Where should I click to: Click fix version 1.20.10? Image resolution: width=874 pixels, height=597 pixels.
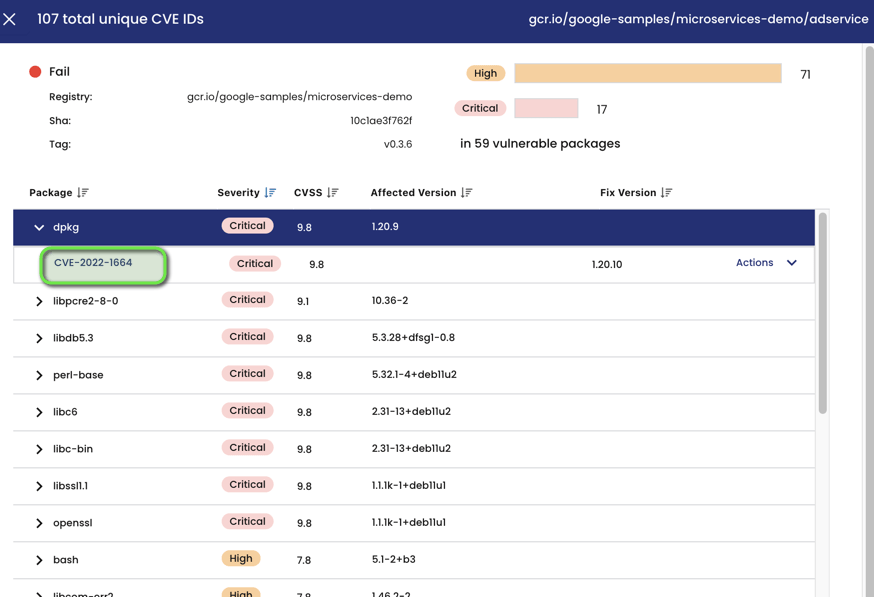[607, 265]
